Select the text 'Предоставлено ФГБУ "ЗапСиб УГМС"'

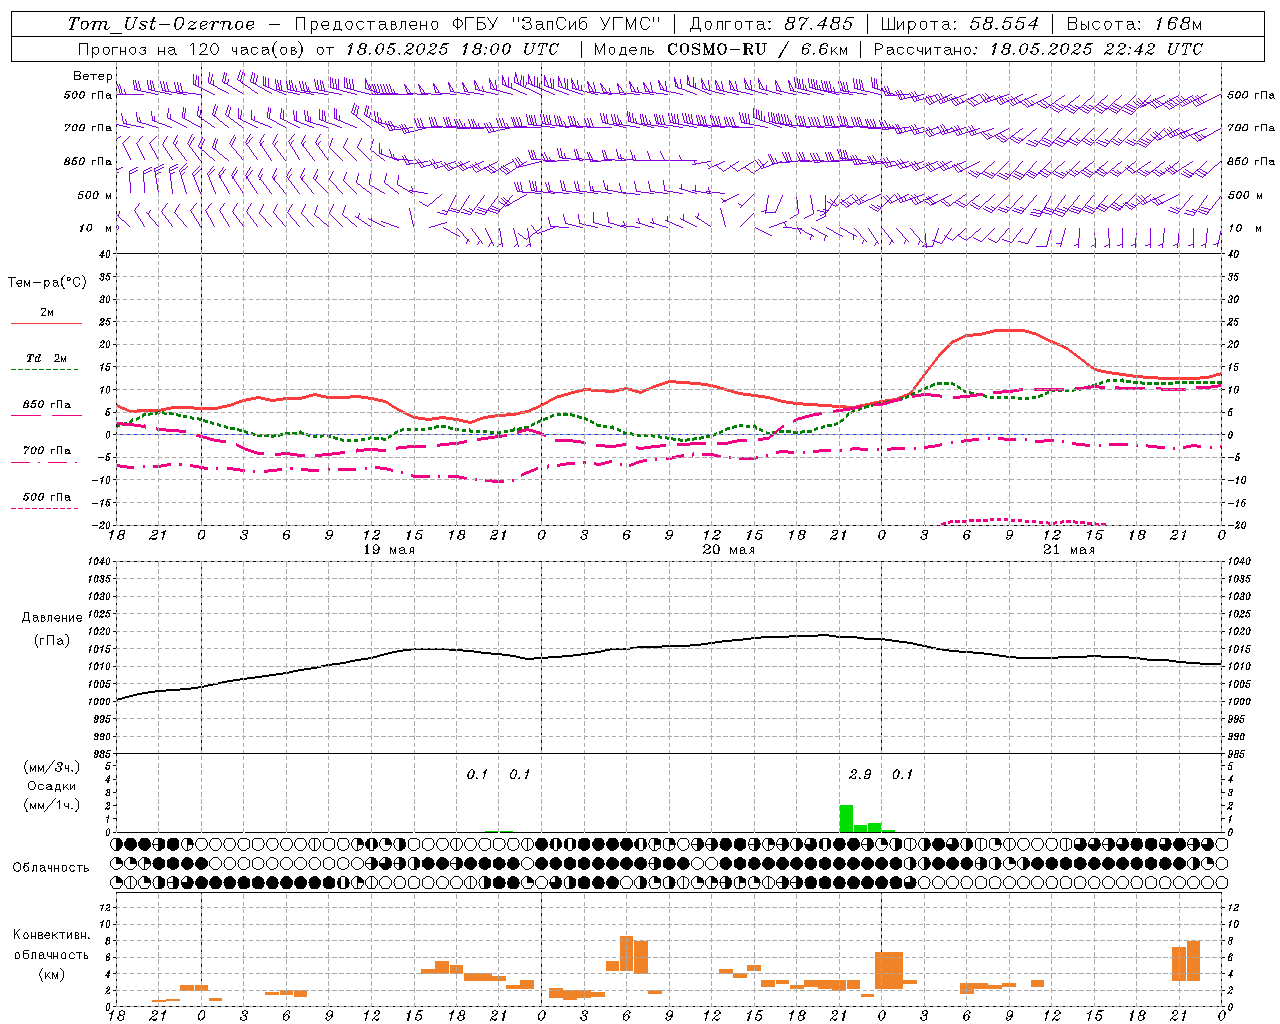[x=478, y=24]
